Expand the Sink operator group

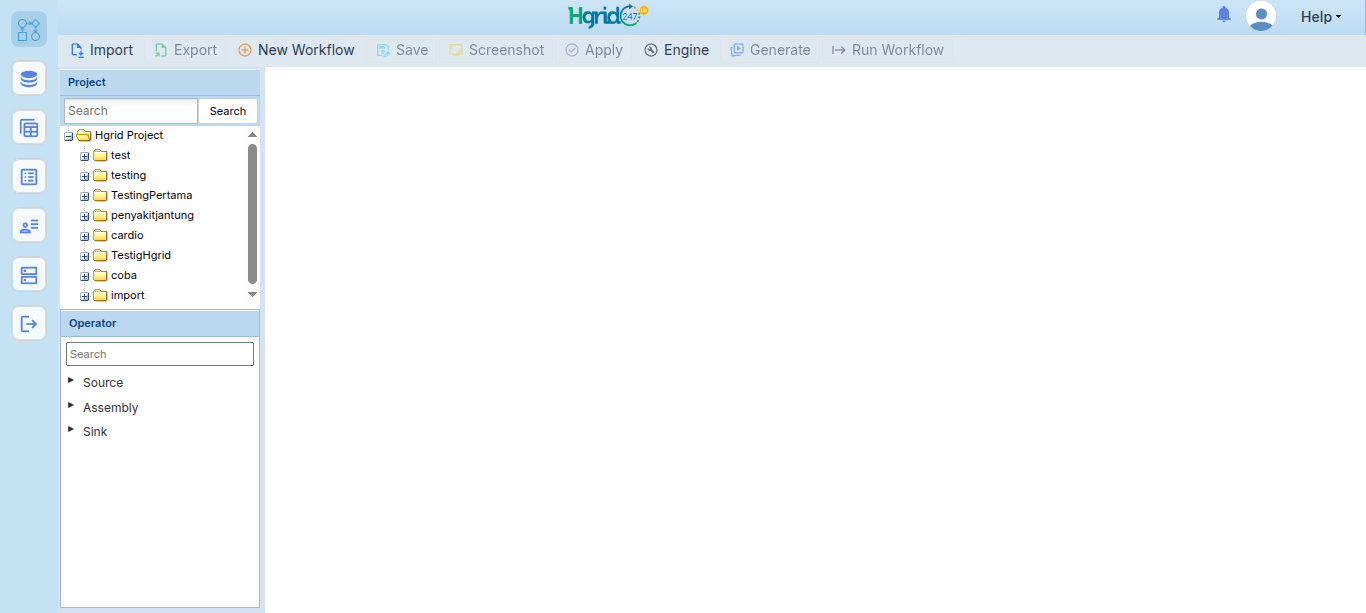[x=71, y=429]
